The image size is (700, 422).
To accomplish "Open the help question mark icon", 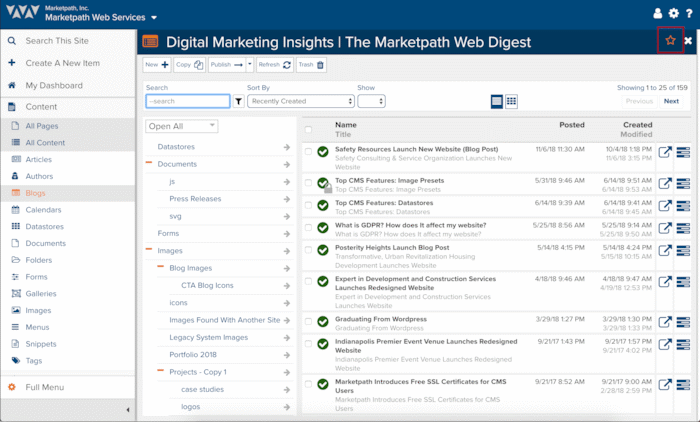I will (x=689, y=13).
